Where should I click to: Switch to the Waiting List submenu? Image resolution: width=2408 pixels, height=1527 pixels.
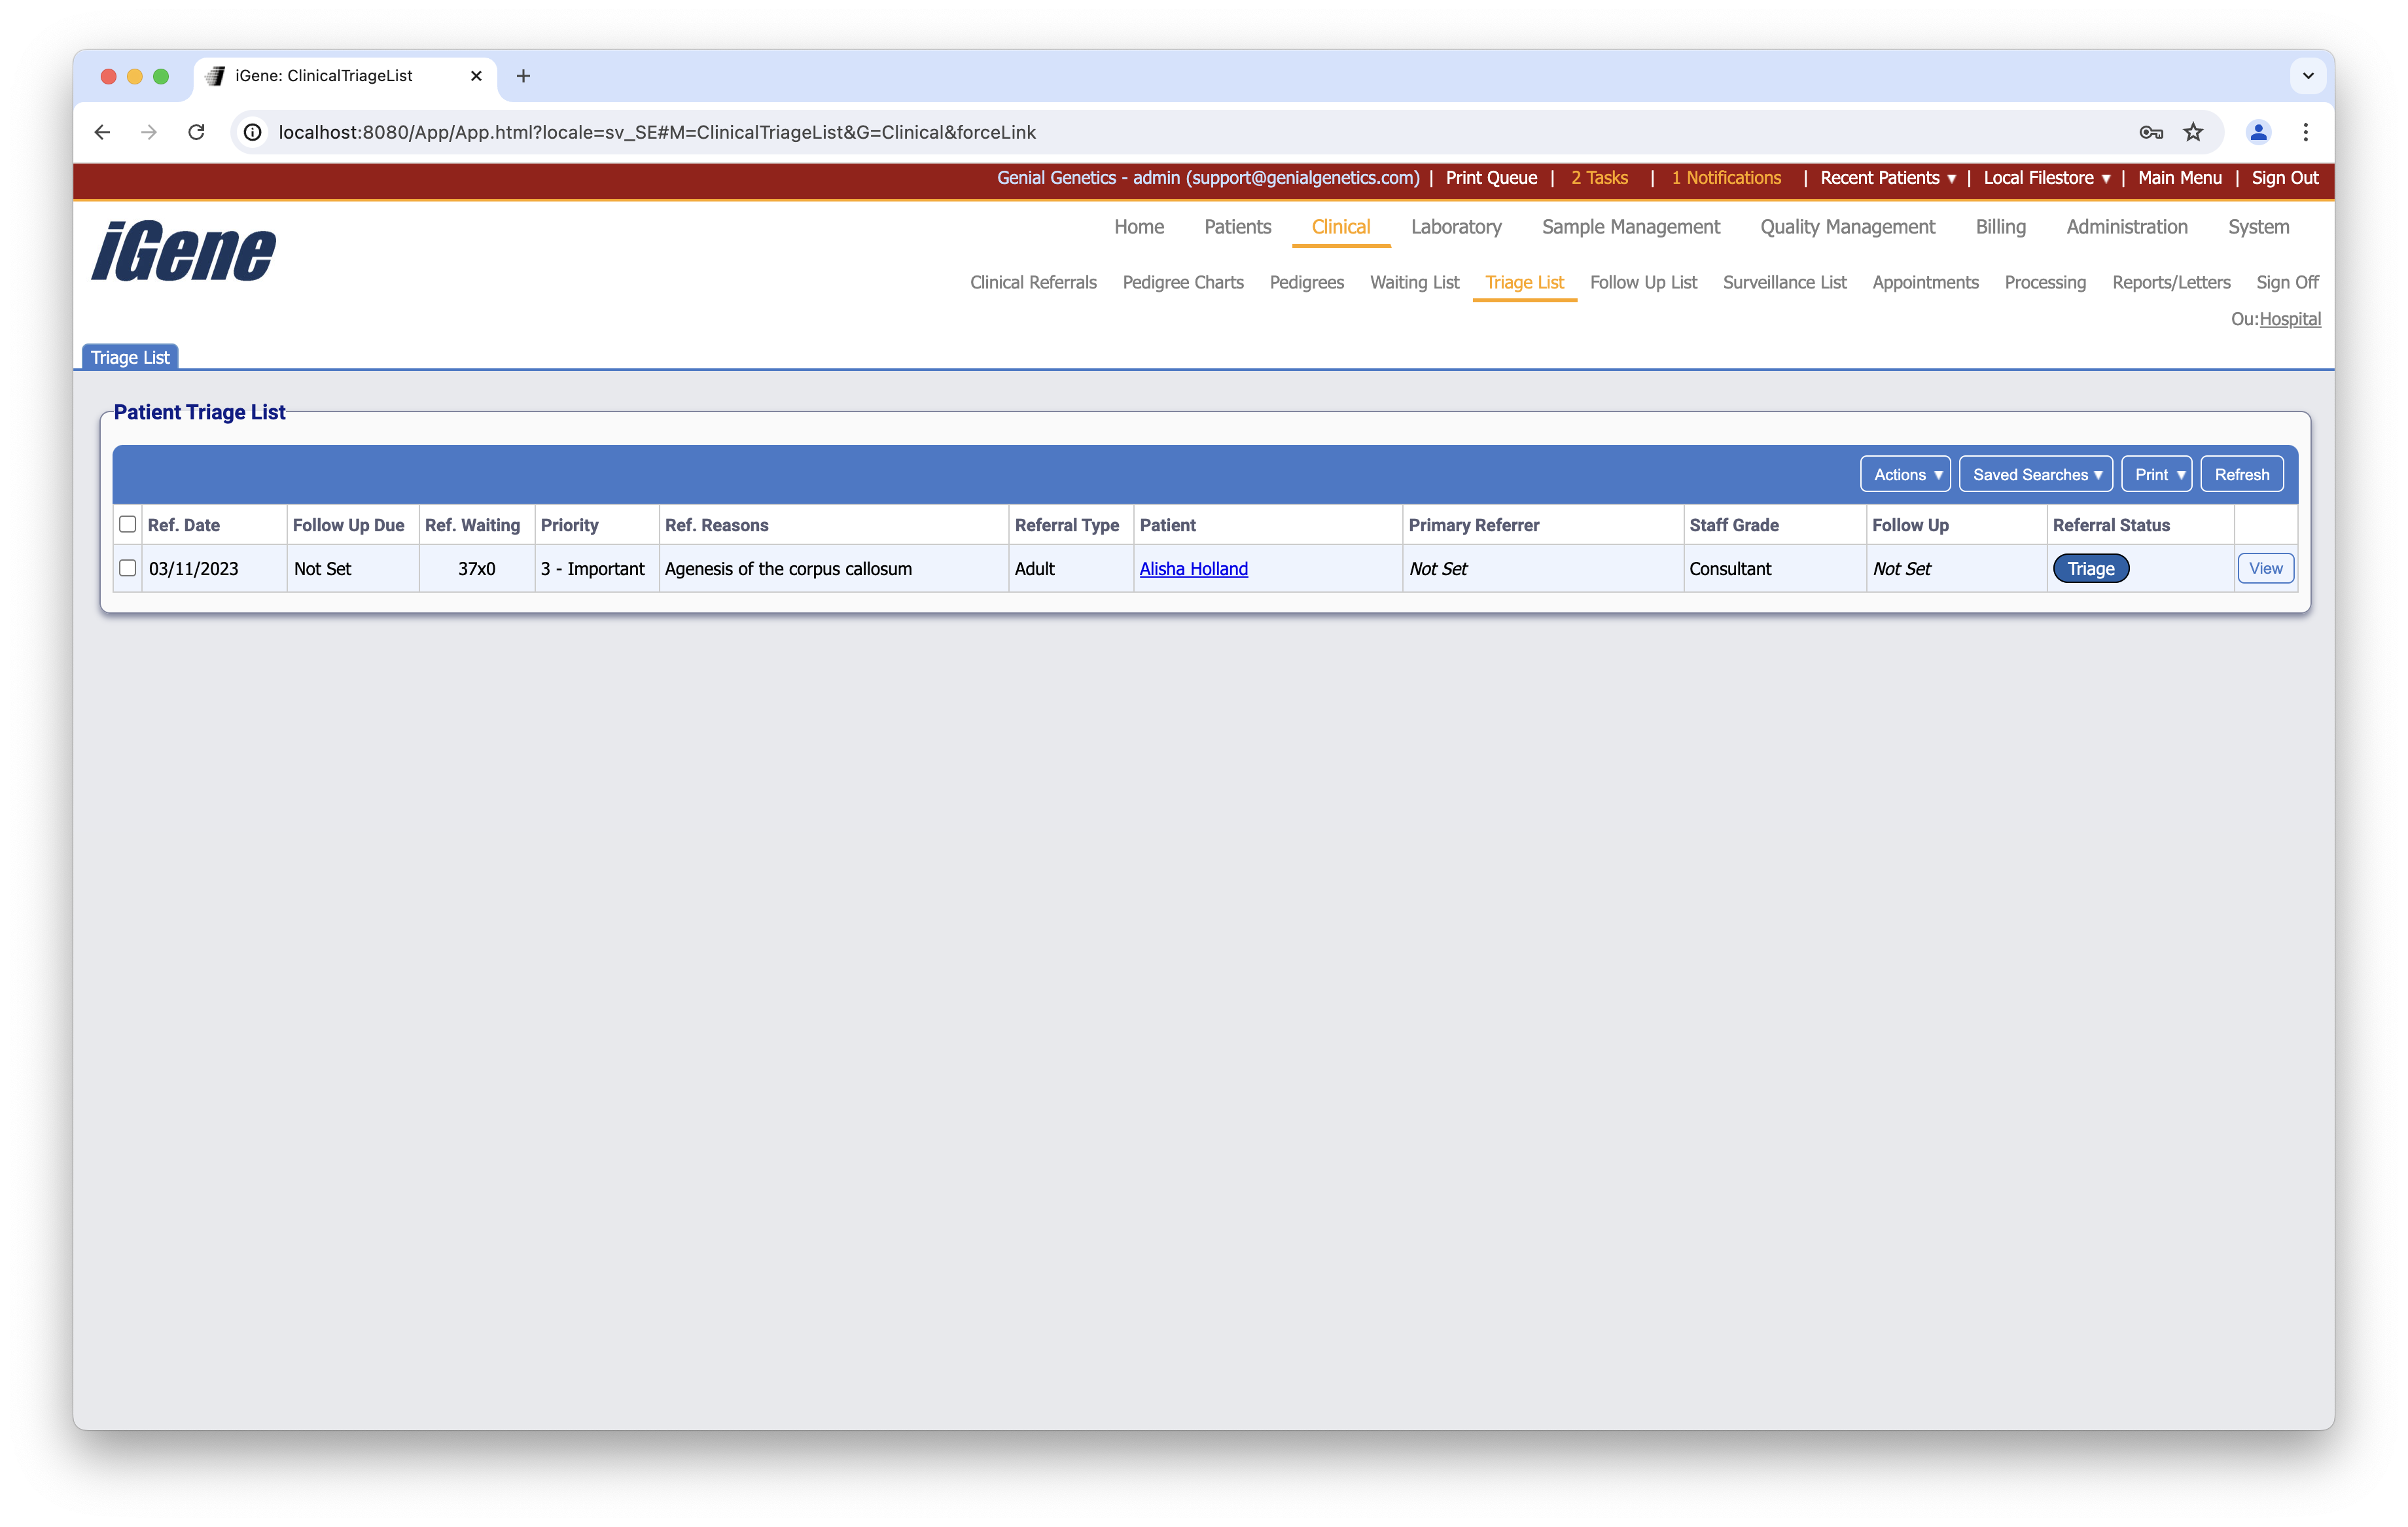[x=1414, y=282]
